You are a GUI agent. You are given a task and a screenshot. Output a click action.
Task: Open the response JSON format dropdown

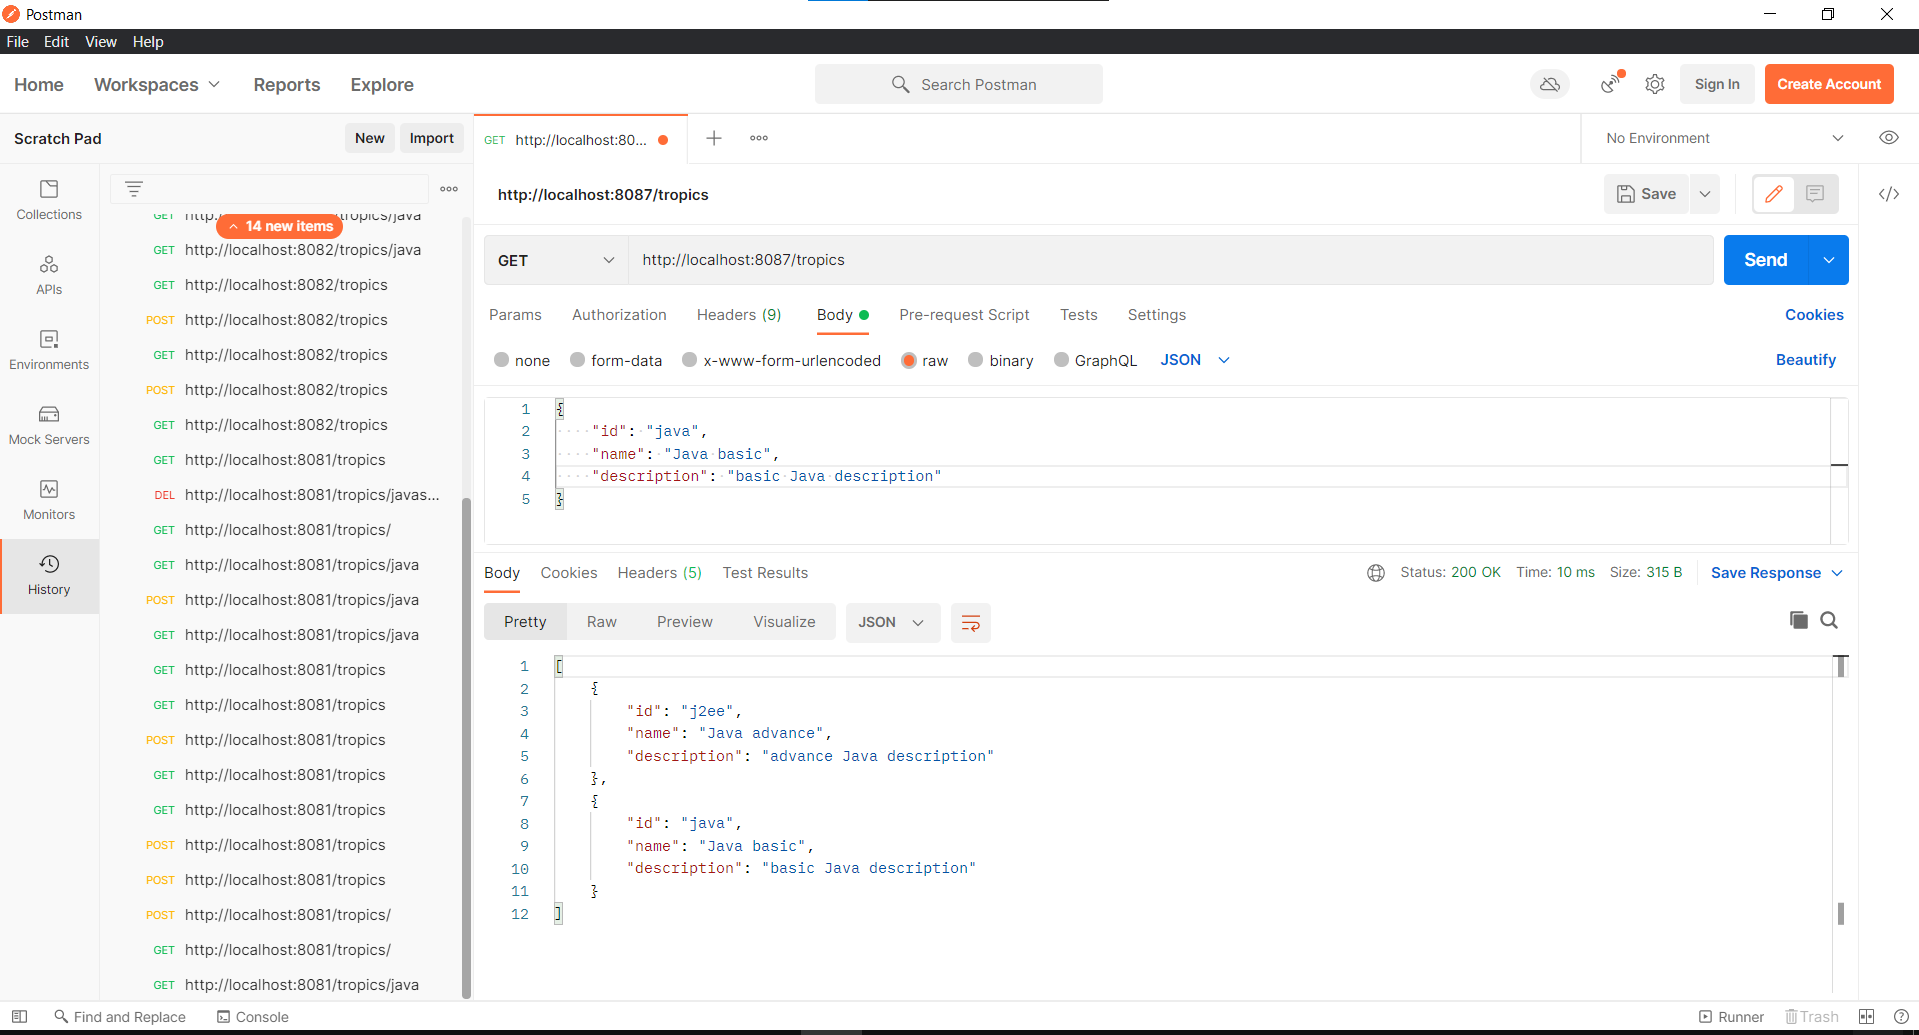[x=892, y=623]
